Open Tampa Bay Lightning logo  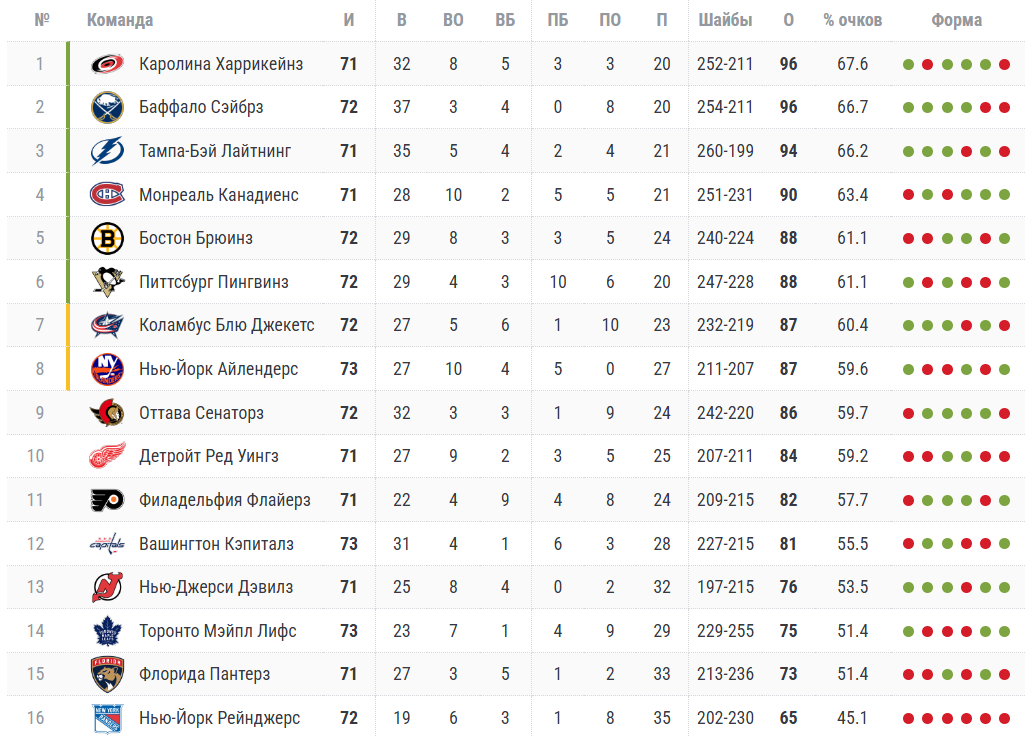click(107, 151)
